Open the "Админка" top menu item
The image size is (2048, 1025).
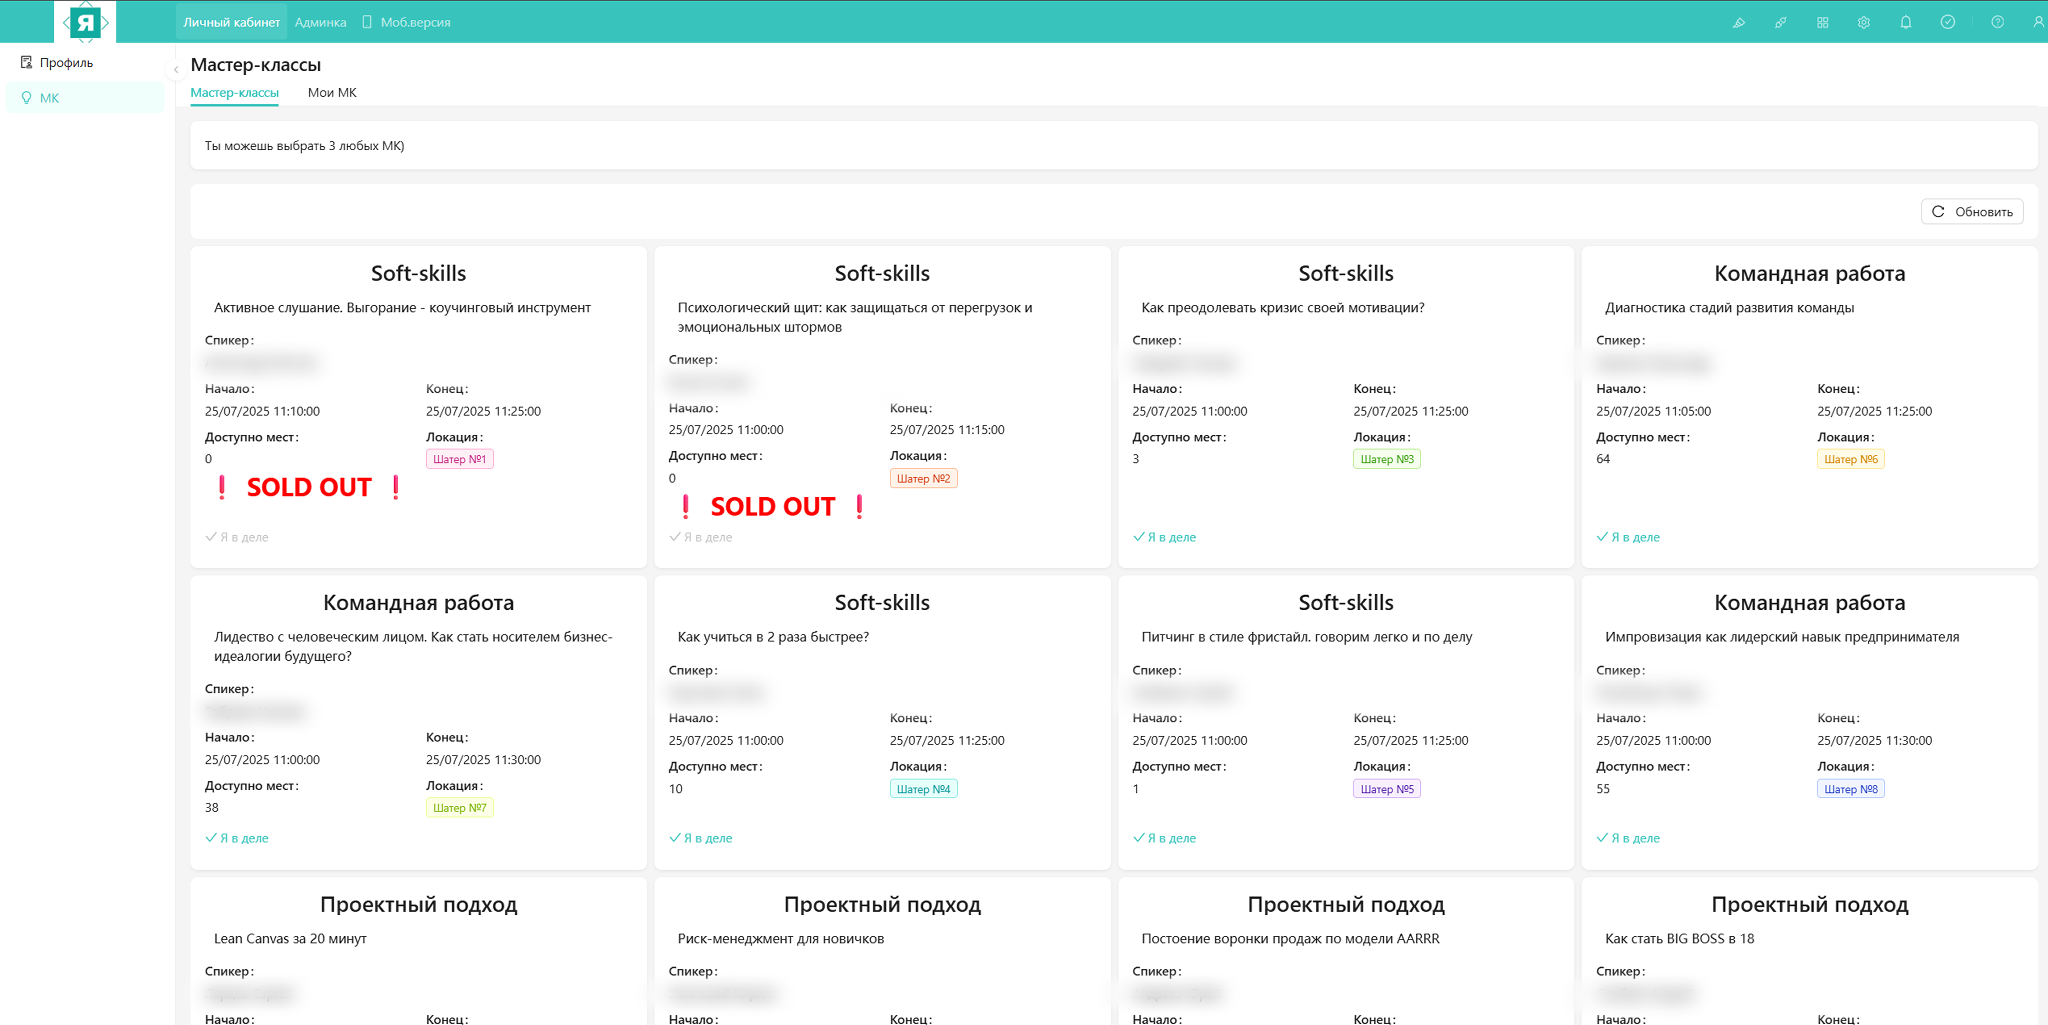[x=320, y=22]
